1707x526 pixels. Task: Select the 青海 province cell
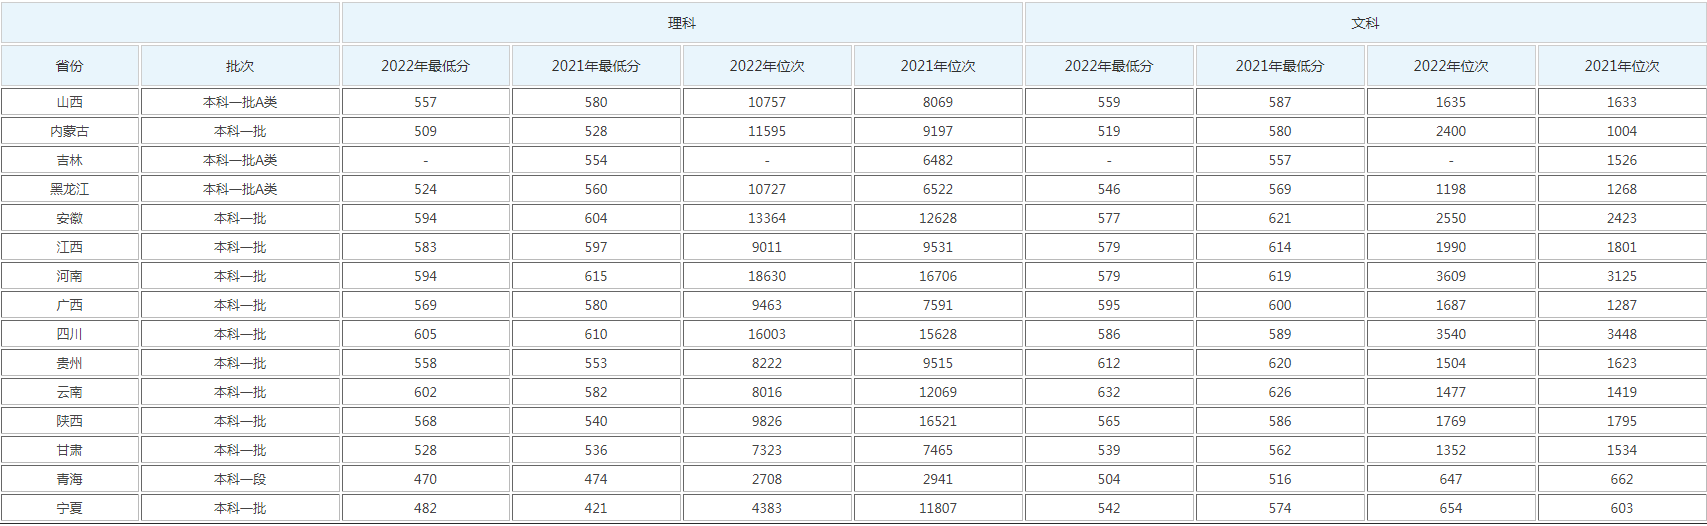click(70, 479)
